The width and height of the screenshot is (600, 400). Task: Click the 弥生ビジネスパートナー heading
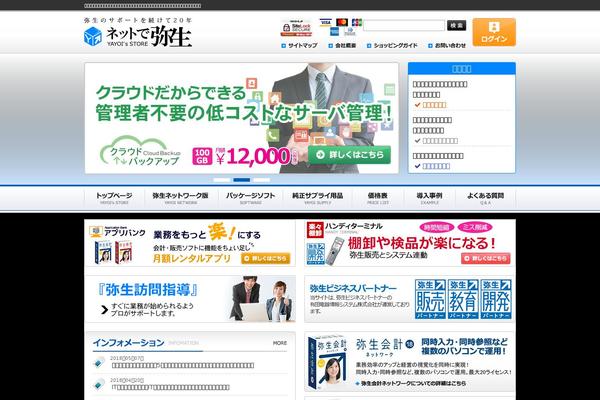(353, 288)
